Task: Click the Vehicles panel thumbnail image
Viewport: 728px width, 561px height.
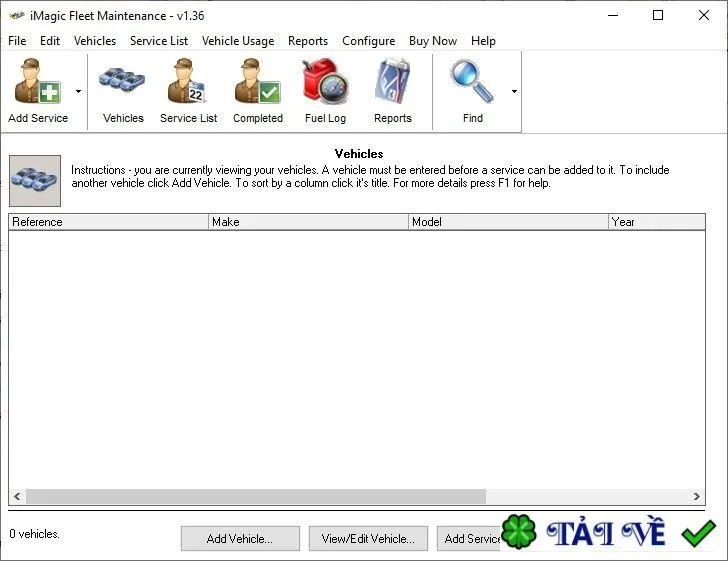Action: pos(35,181)
